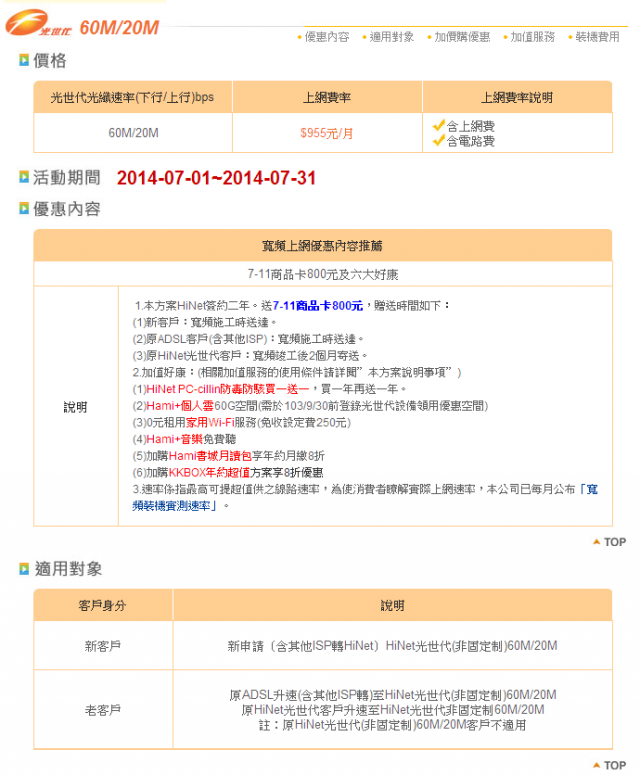
Task: Click the arrow icon beside 價格 heading
Action: pos(24,60)
